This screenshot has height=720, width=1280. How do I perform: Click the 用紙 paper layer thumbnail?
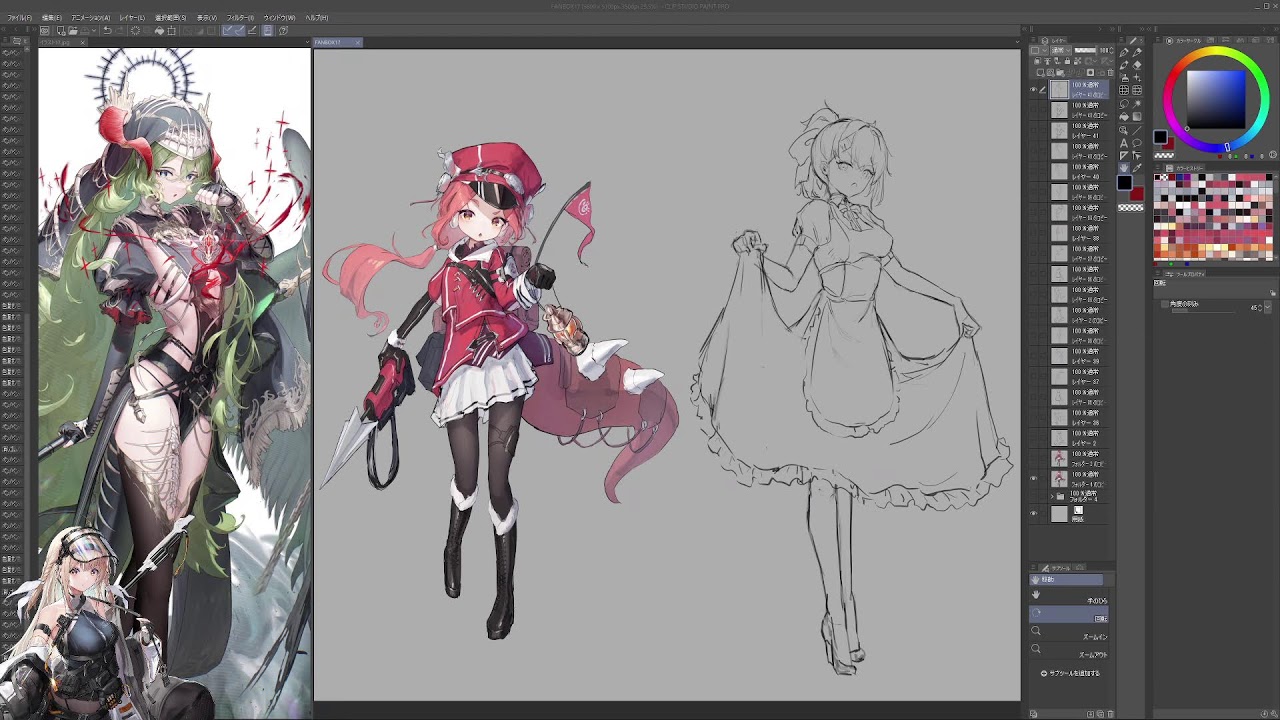pyautogui.click(x=1059, y=513)
